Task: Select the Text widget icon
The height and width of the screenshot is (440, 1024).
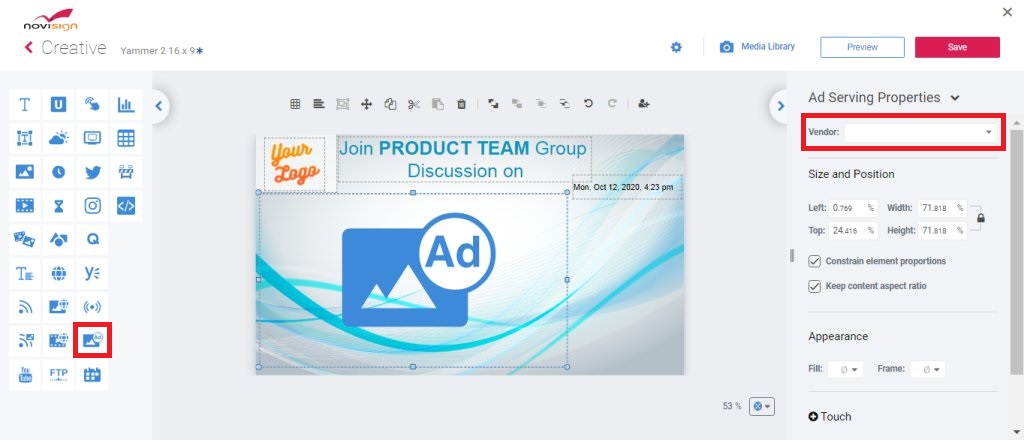Action: pos(25,104)
